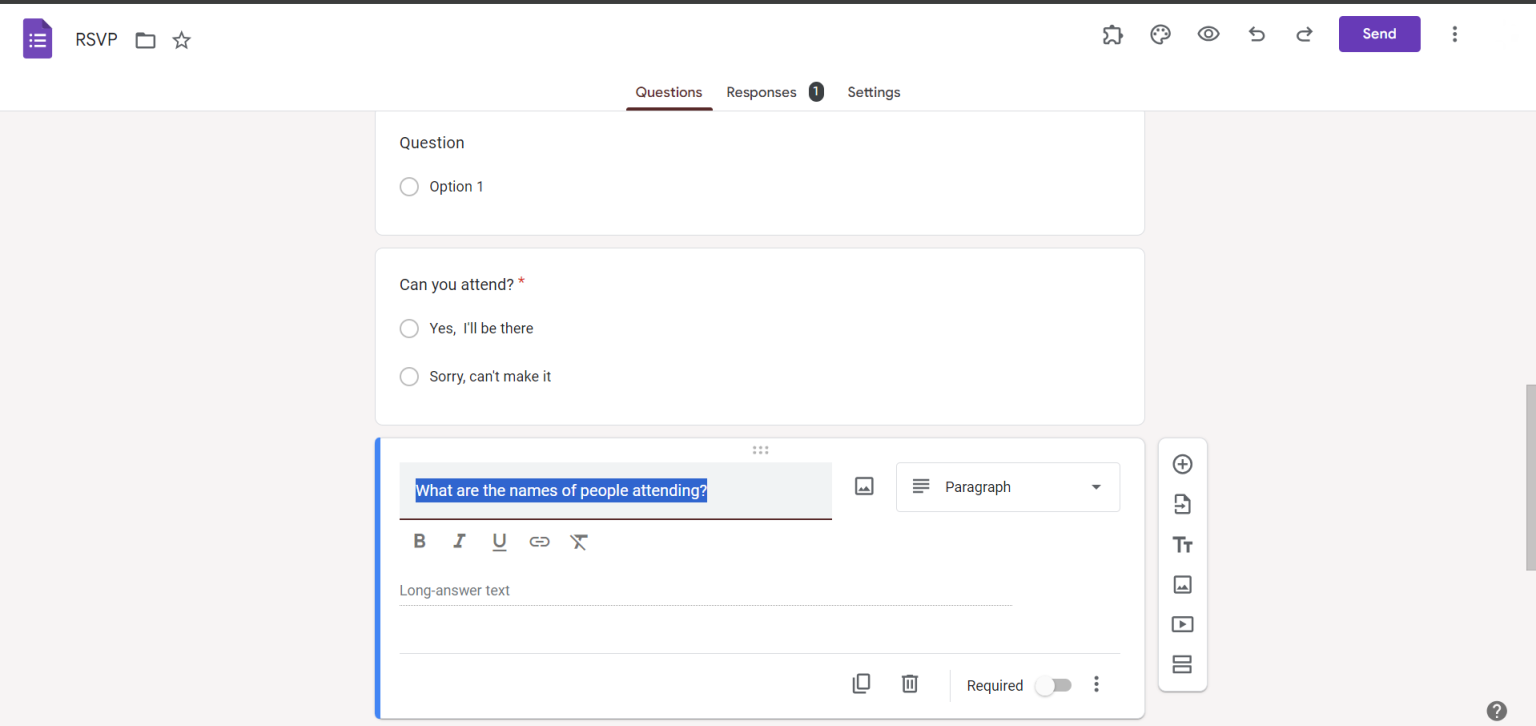1536x726 pixels.
Task: Apply italic formatting to question
Action: pos(459,541)
